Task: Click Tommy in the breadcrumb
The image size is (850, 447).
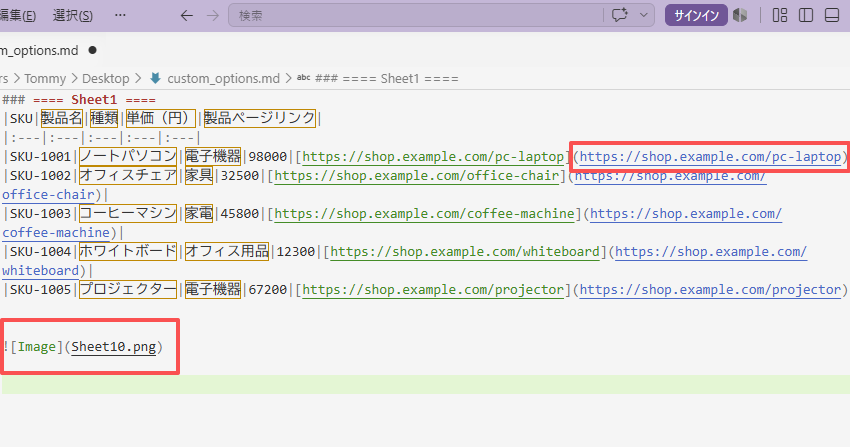Action: click(45, 79)
